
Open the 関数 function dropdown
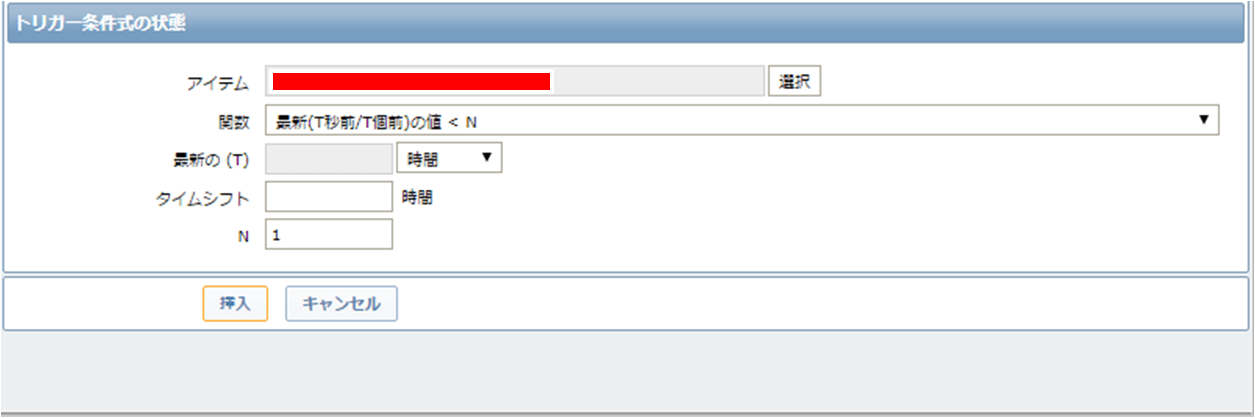742,121
